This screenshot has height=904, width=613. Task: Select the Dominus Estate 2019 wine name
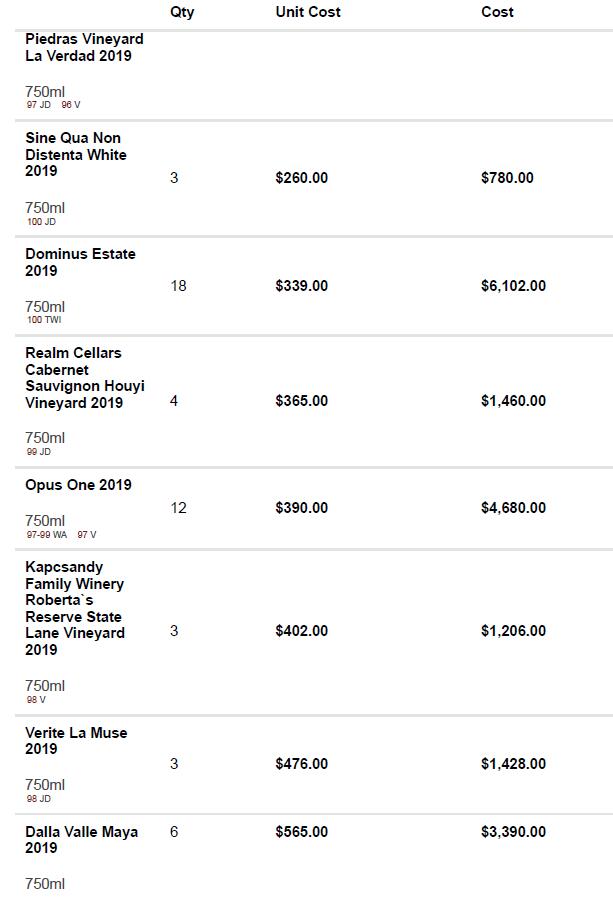(x=80, y=262)
